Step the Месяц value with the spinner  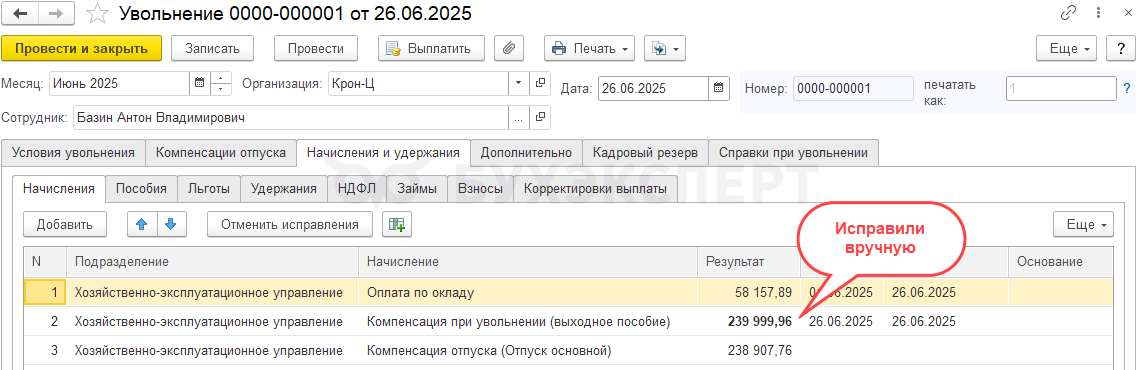click(220, 84)
